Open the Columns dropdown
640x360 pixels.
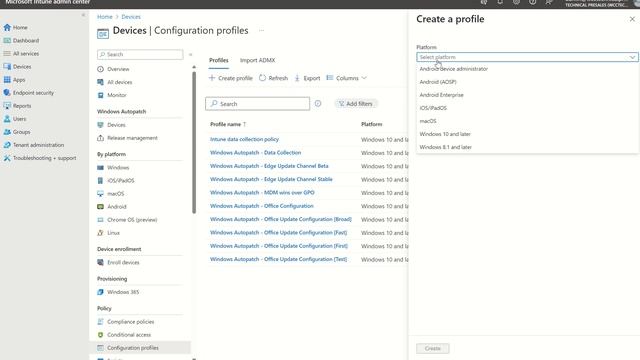(347, 78)
